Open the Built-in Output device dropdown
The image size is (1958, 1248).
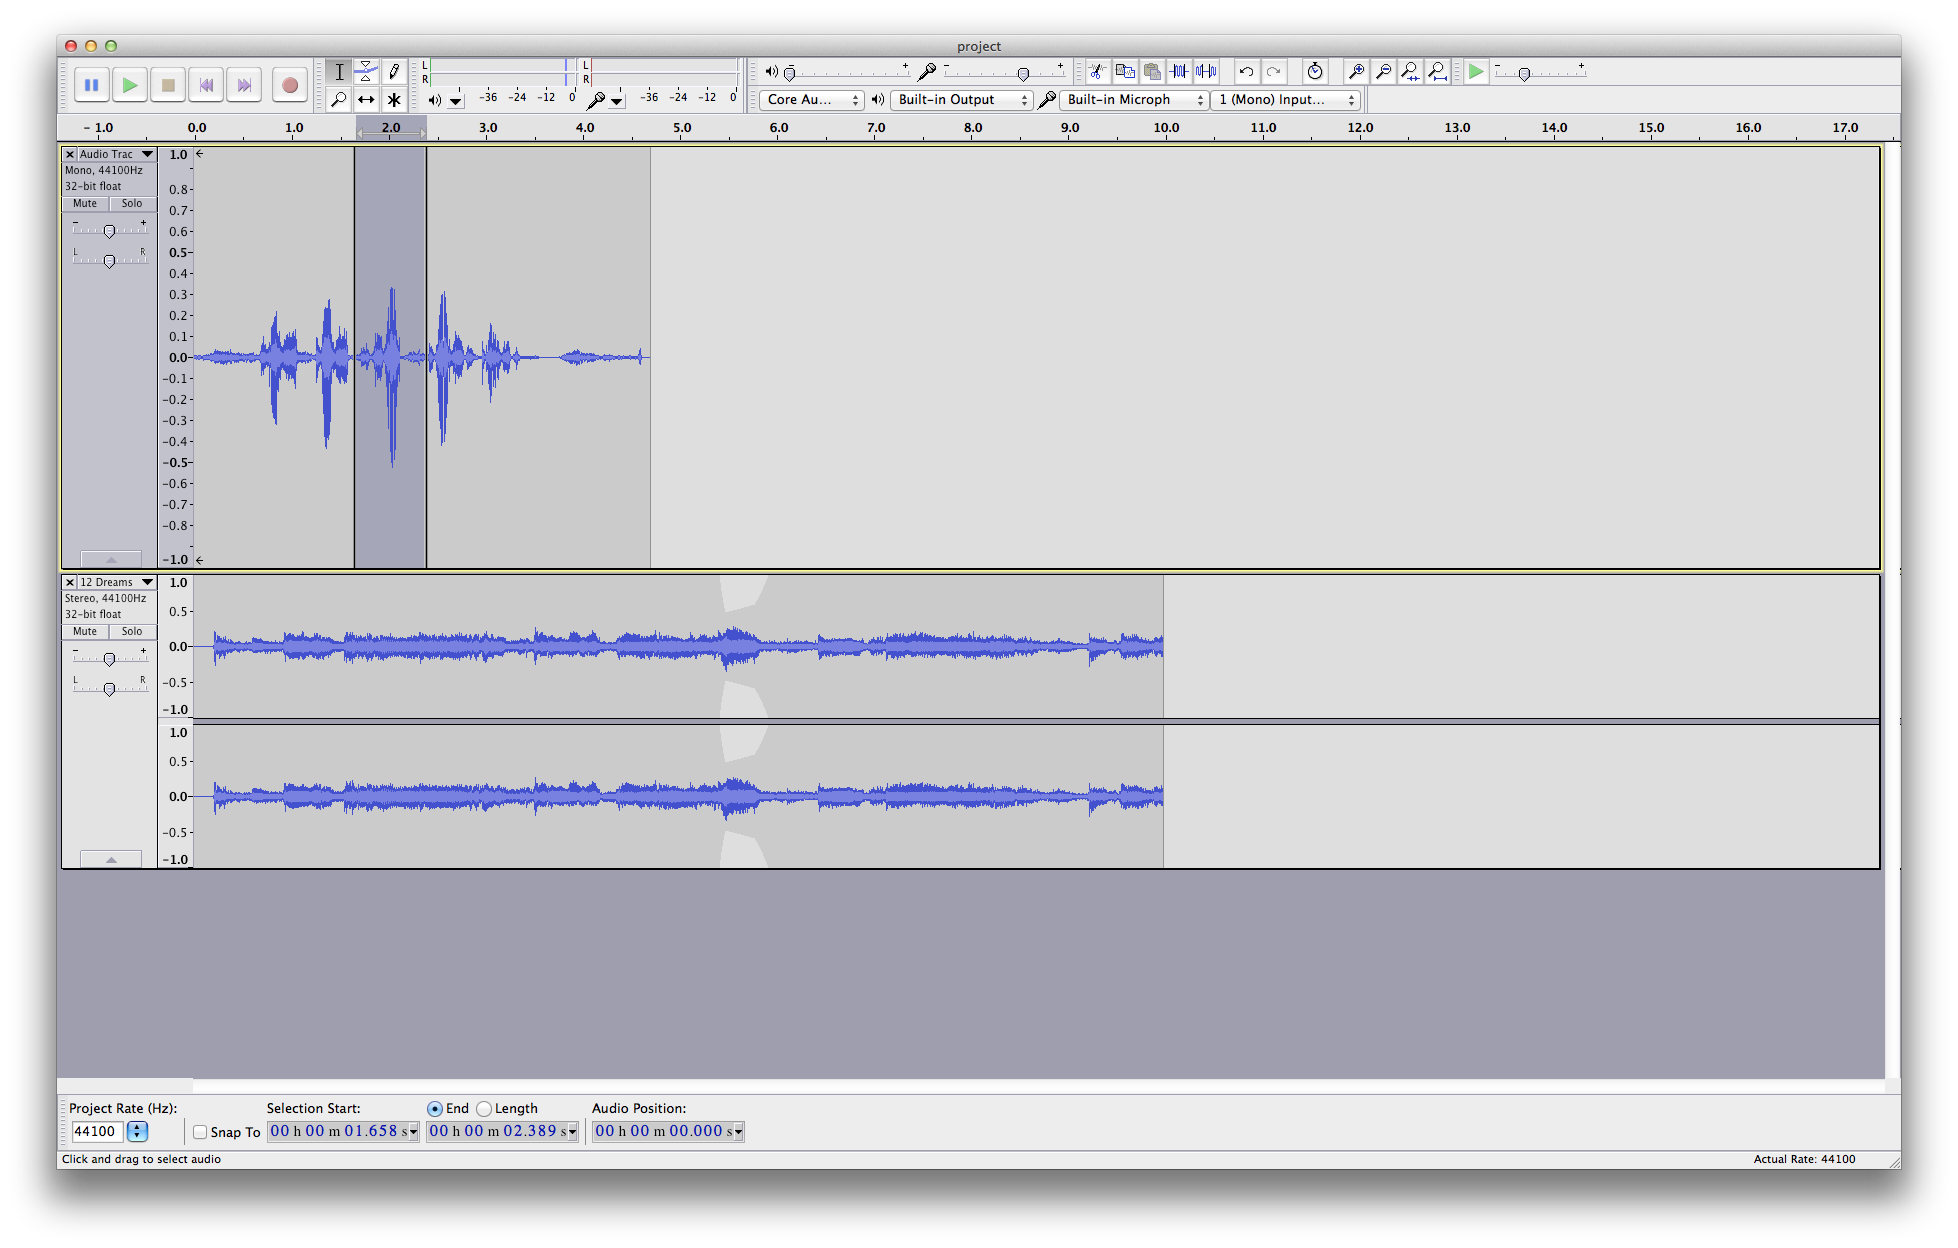(x=961, y=100)
